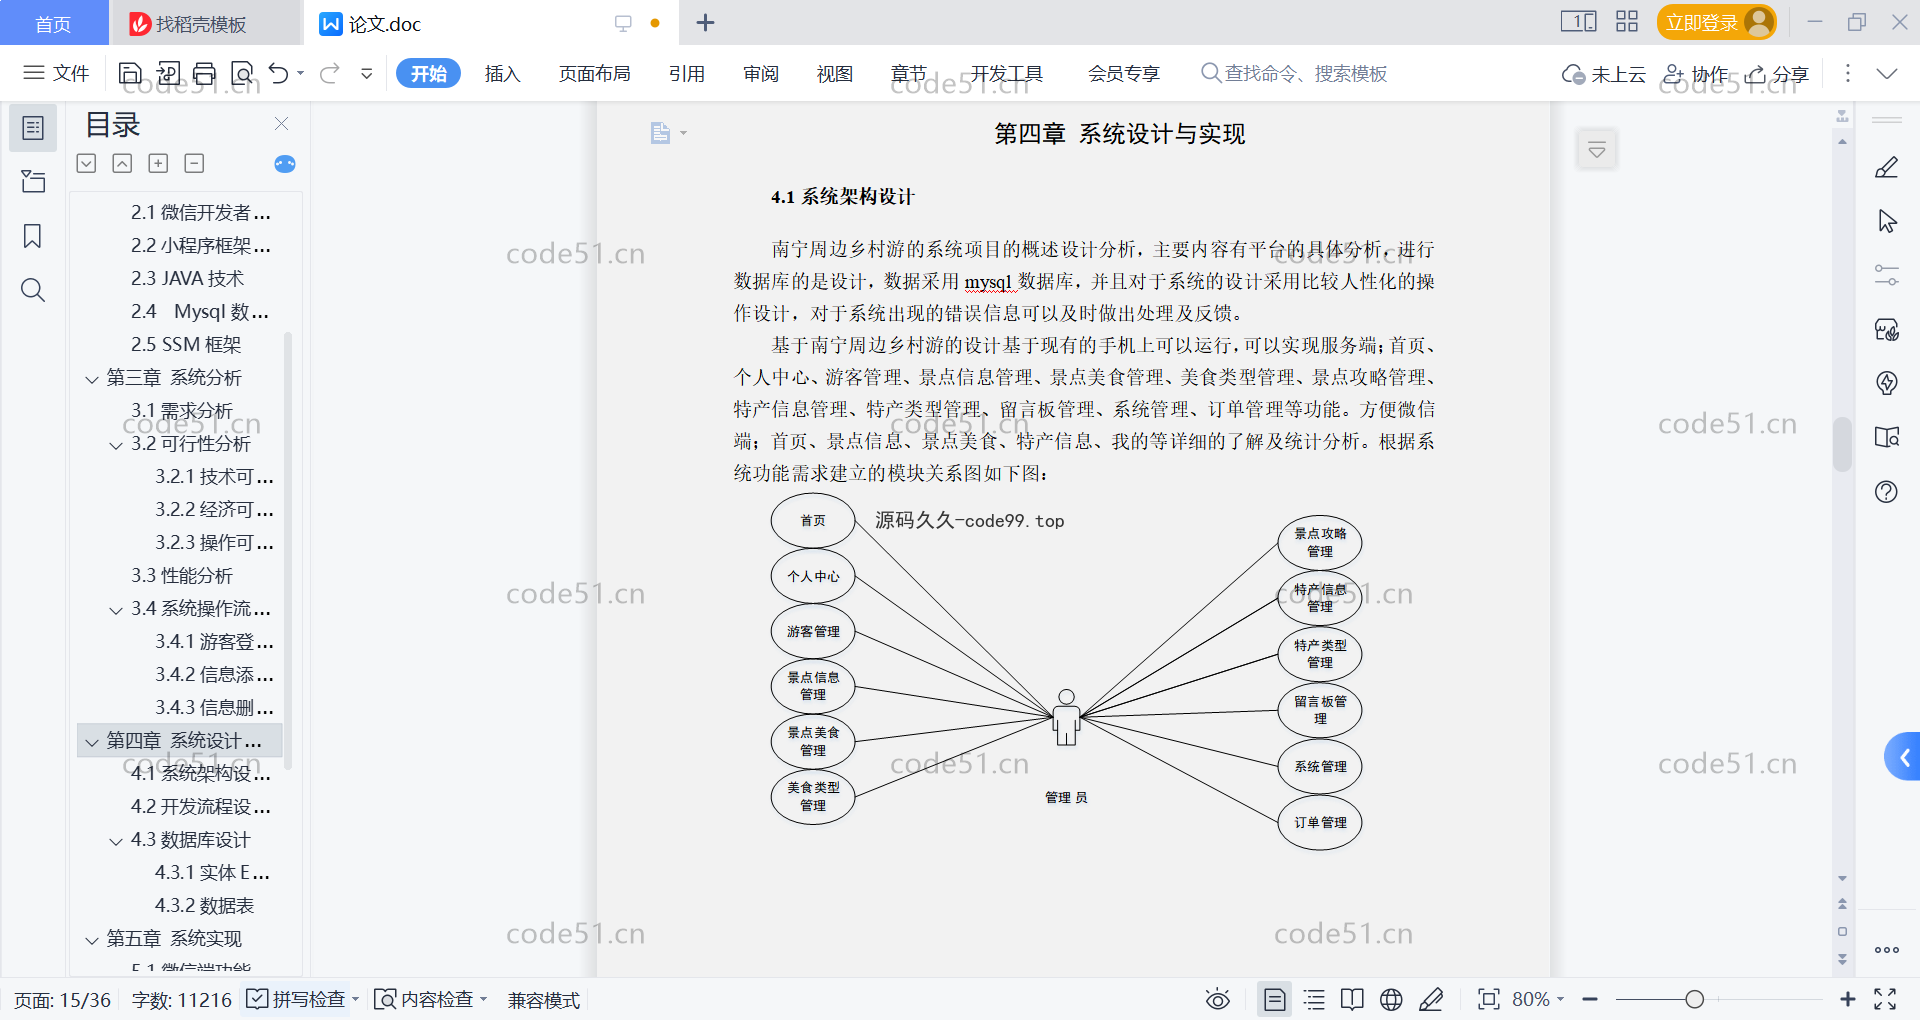Collapse the 第四章 系统设计 node

point(92,742)
